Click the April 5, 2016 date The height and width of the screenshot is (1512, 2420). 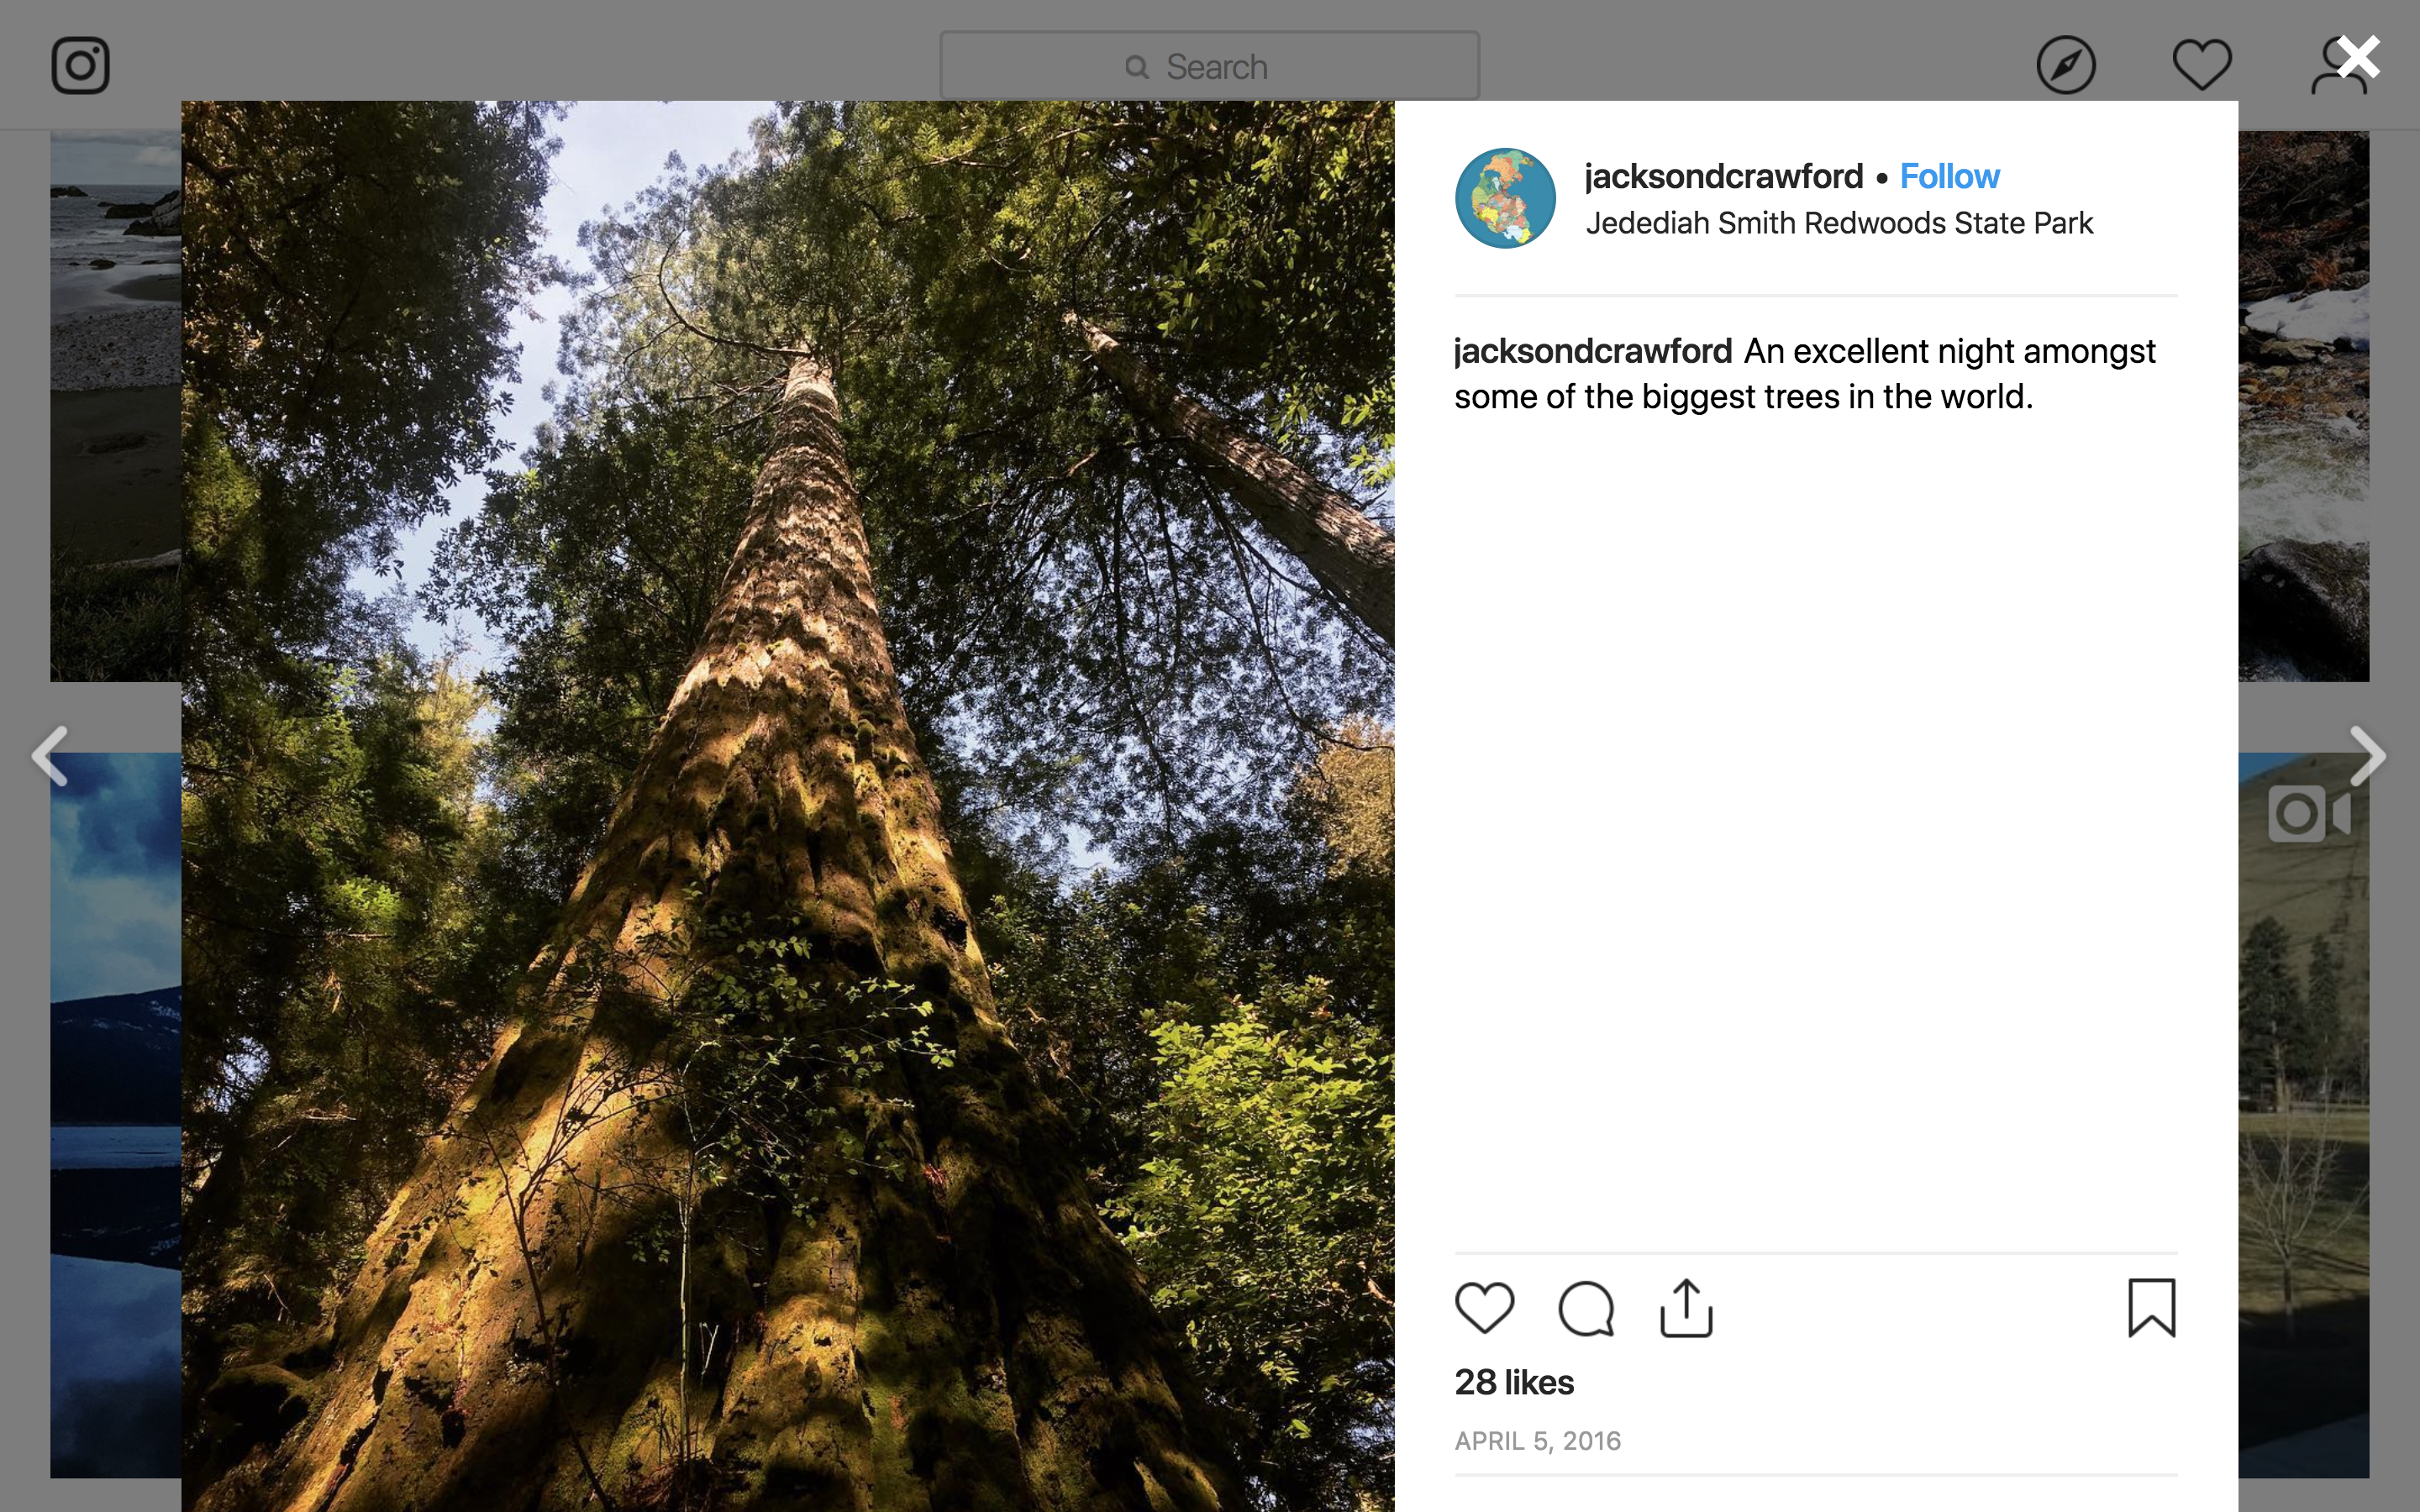pos(1537,1441)
